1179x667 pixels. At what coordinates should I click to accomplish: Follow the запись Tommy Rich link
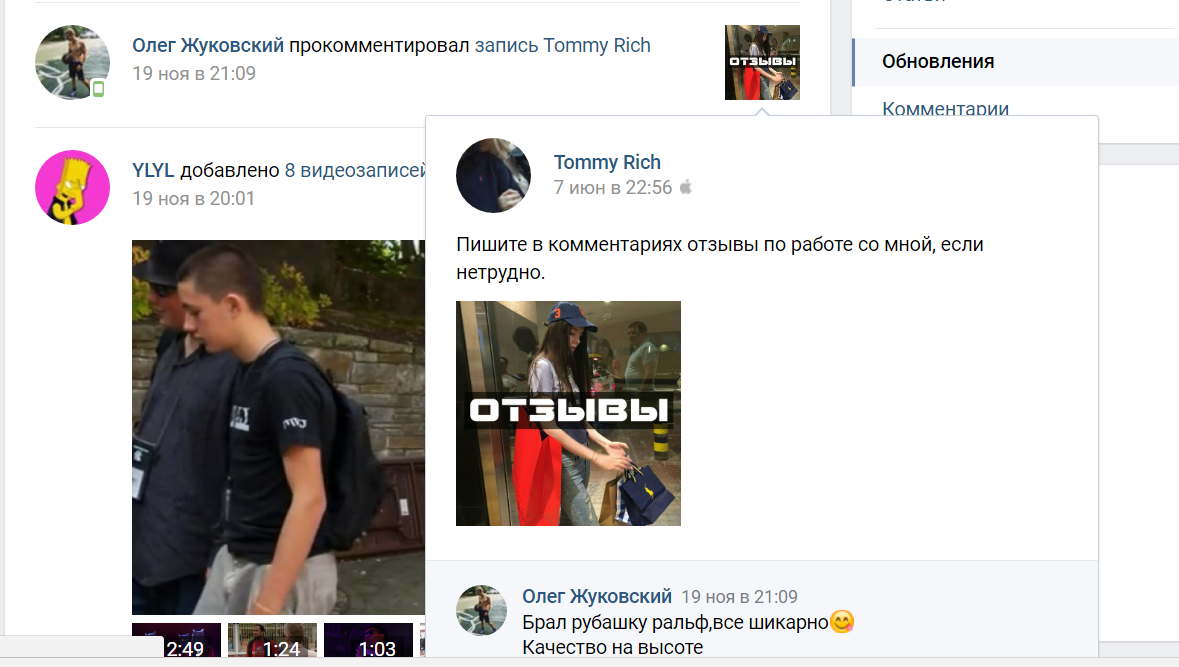(562, 45)
